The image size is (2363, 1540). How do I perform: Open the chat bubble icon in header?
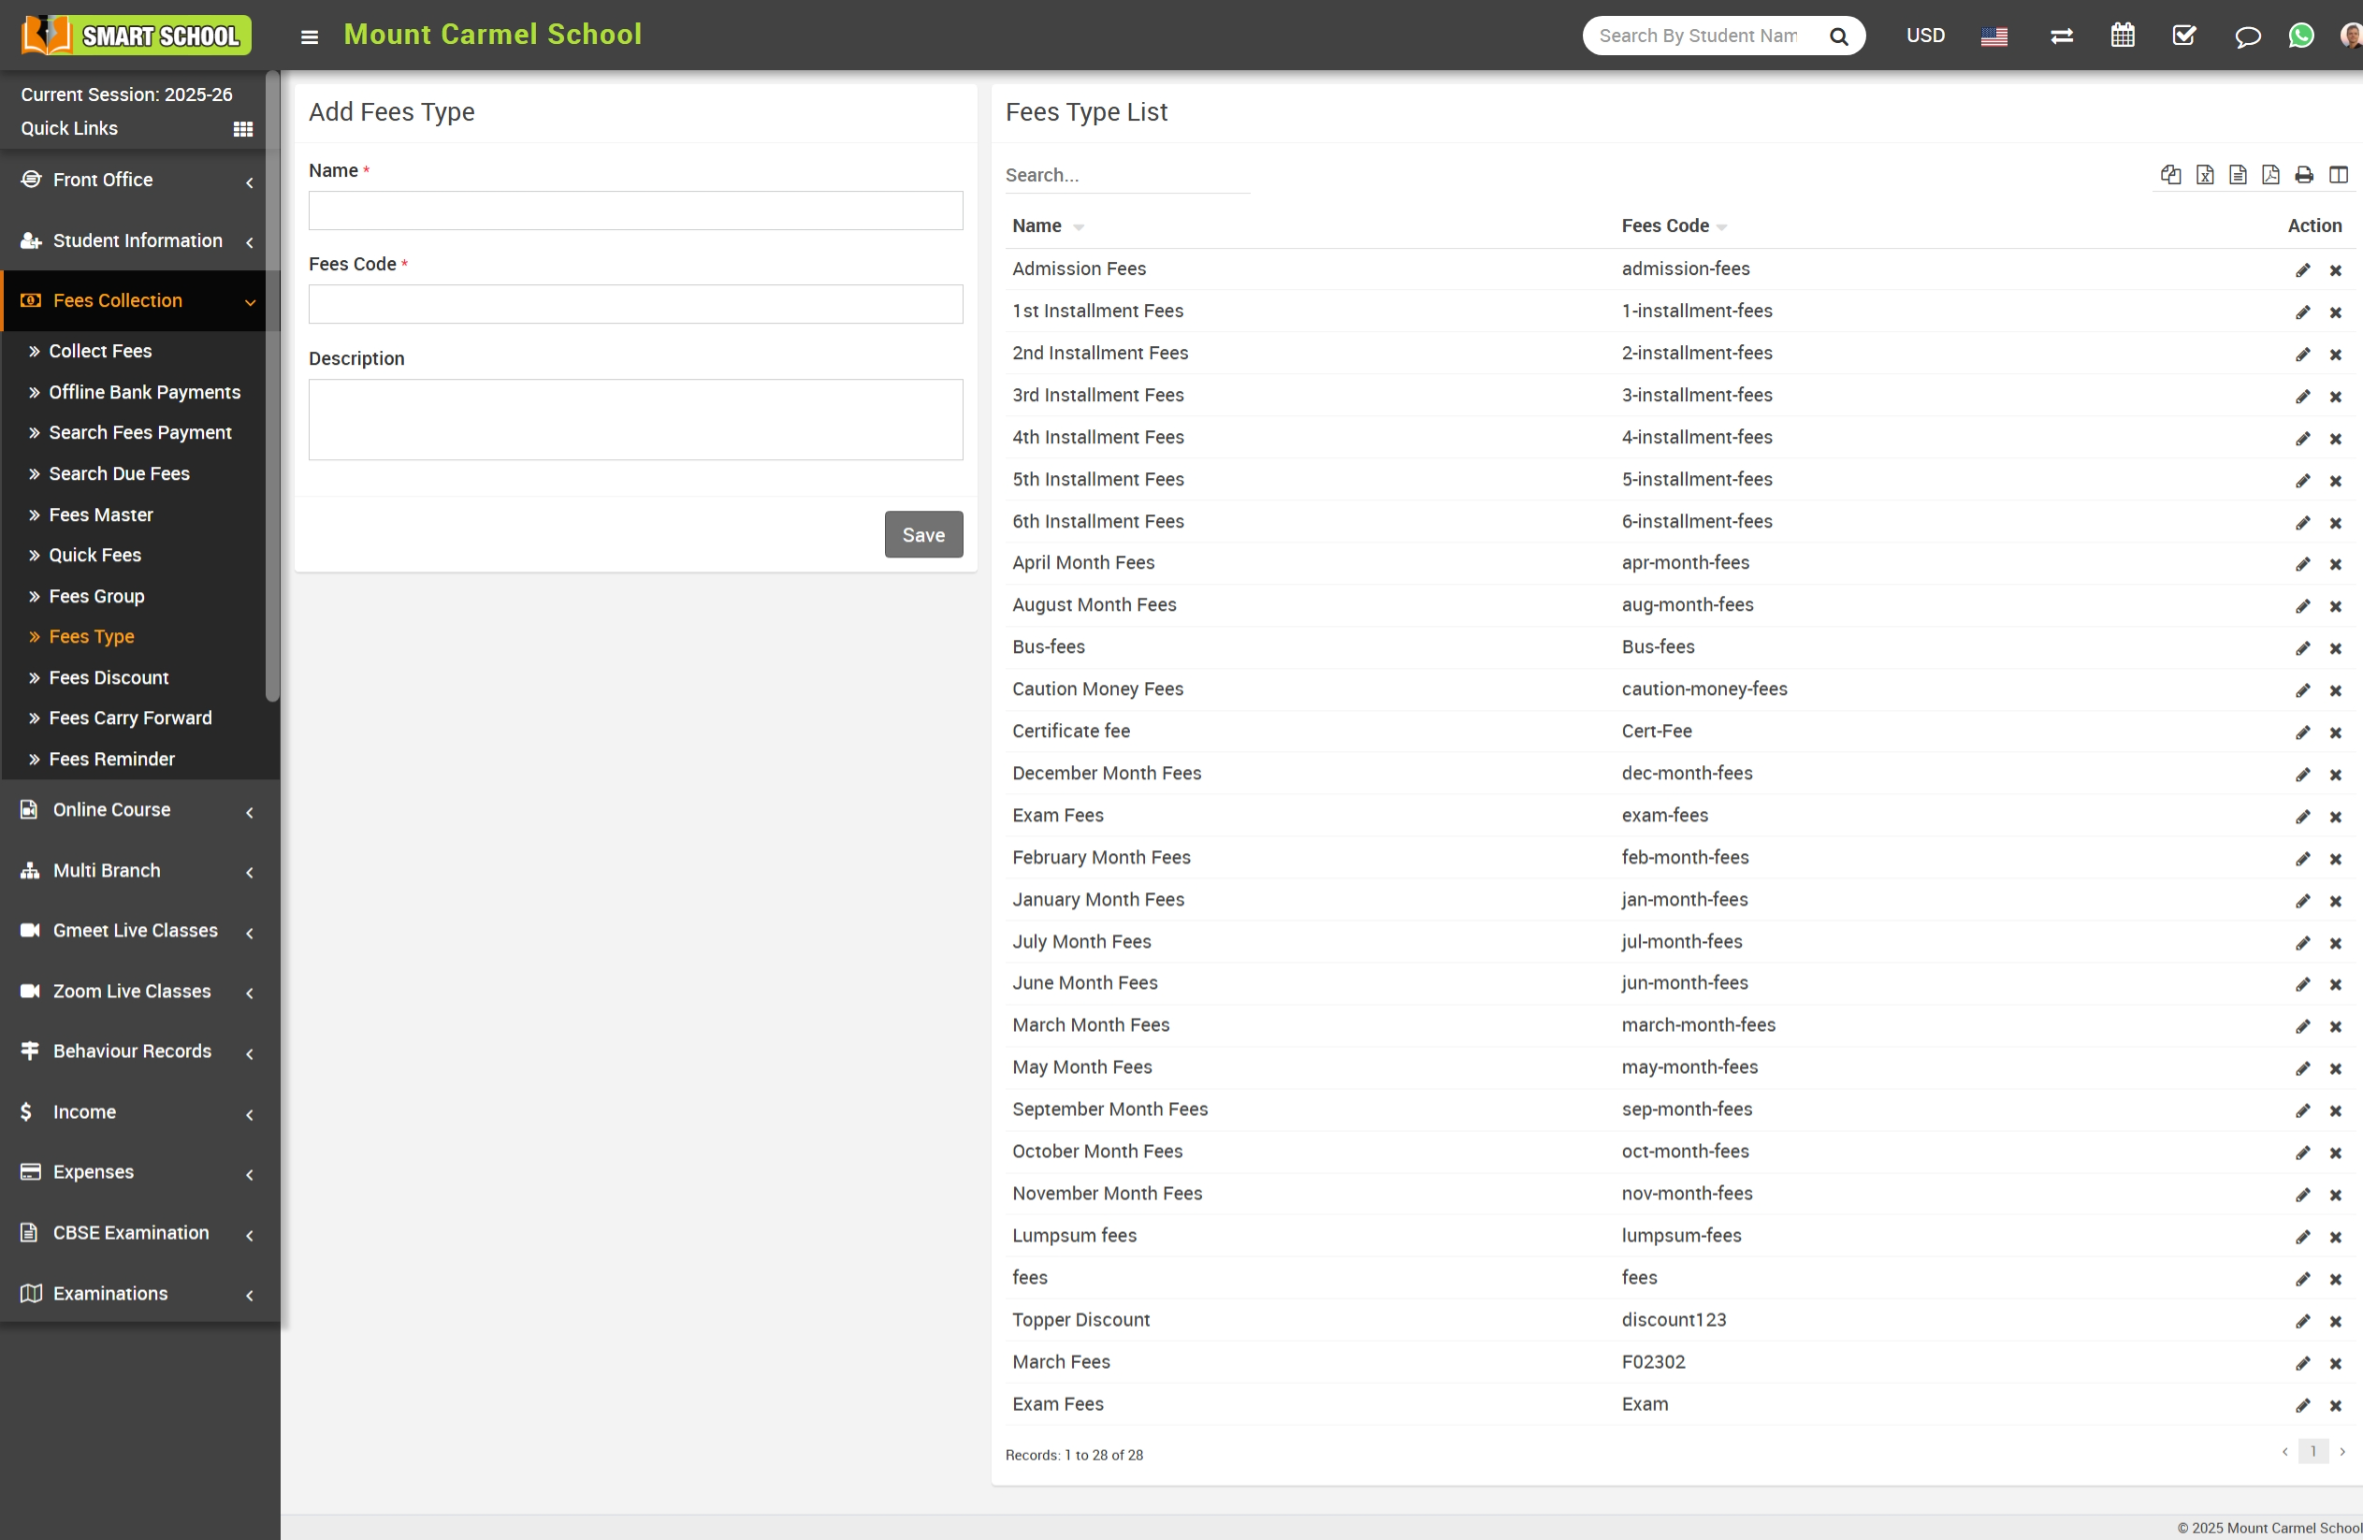coord(2247,38)
